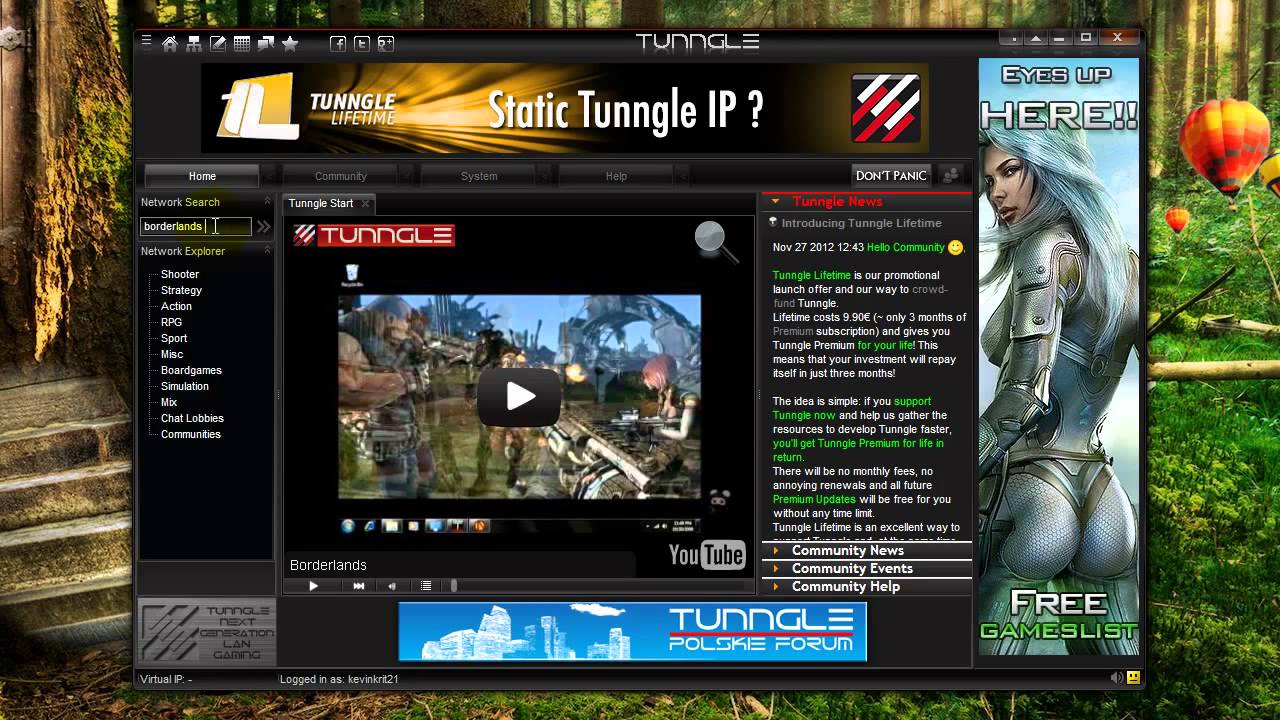The height and width of the screenshot is (720, 1280).
Task: Switch to the Tunngle Start tab
Action: pos(321,203)
